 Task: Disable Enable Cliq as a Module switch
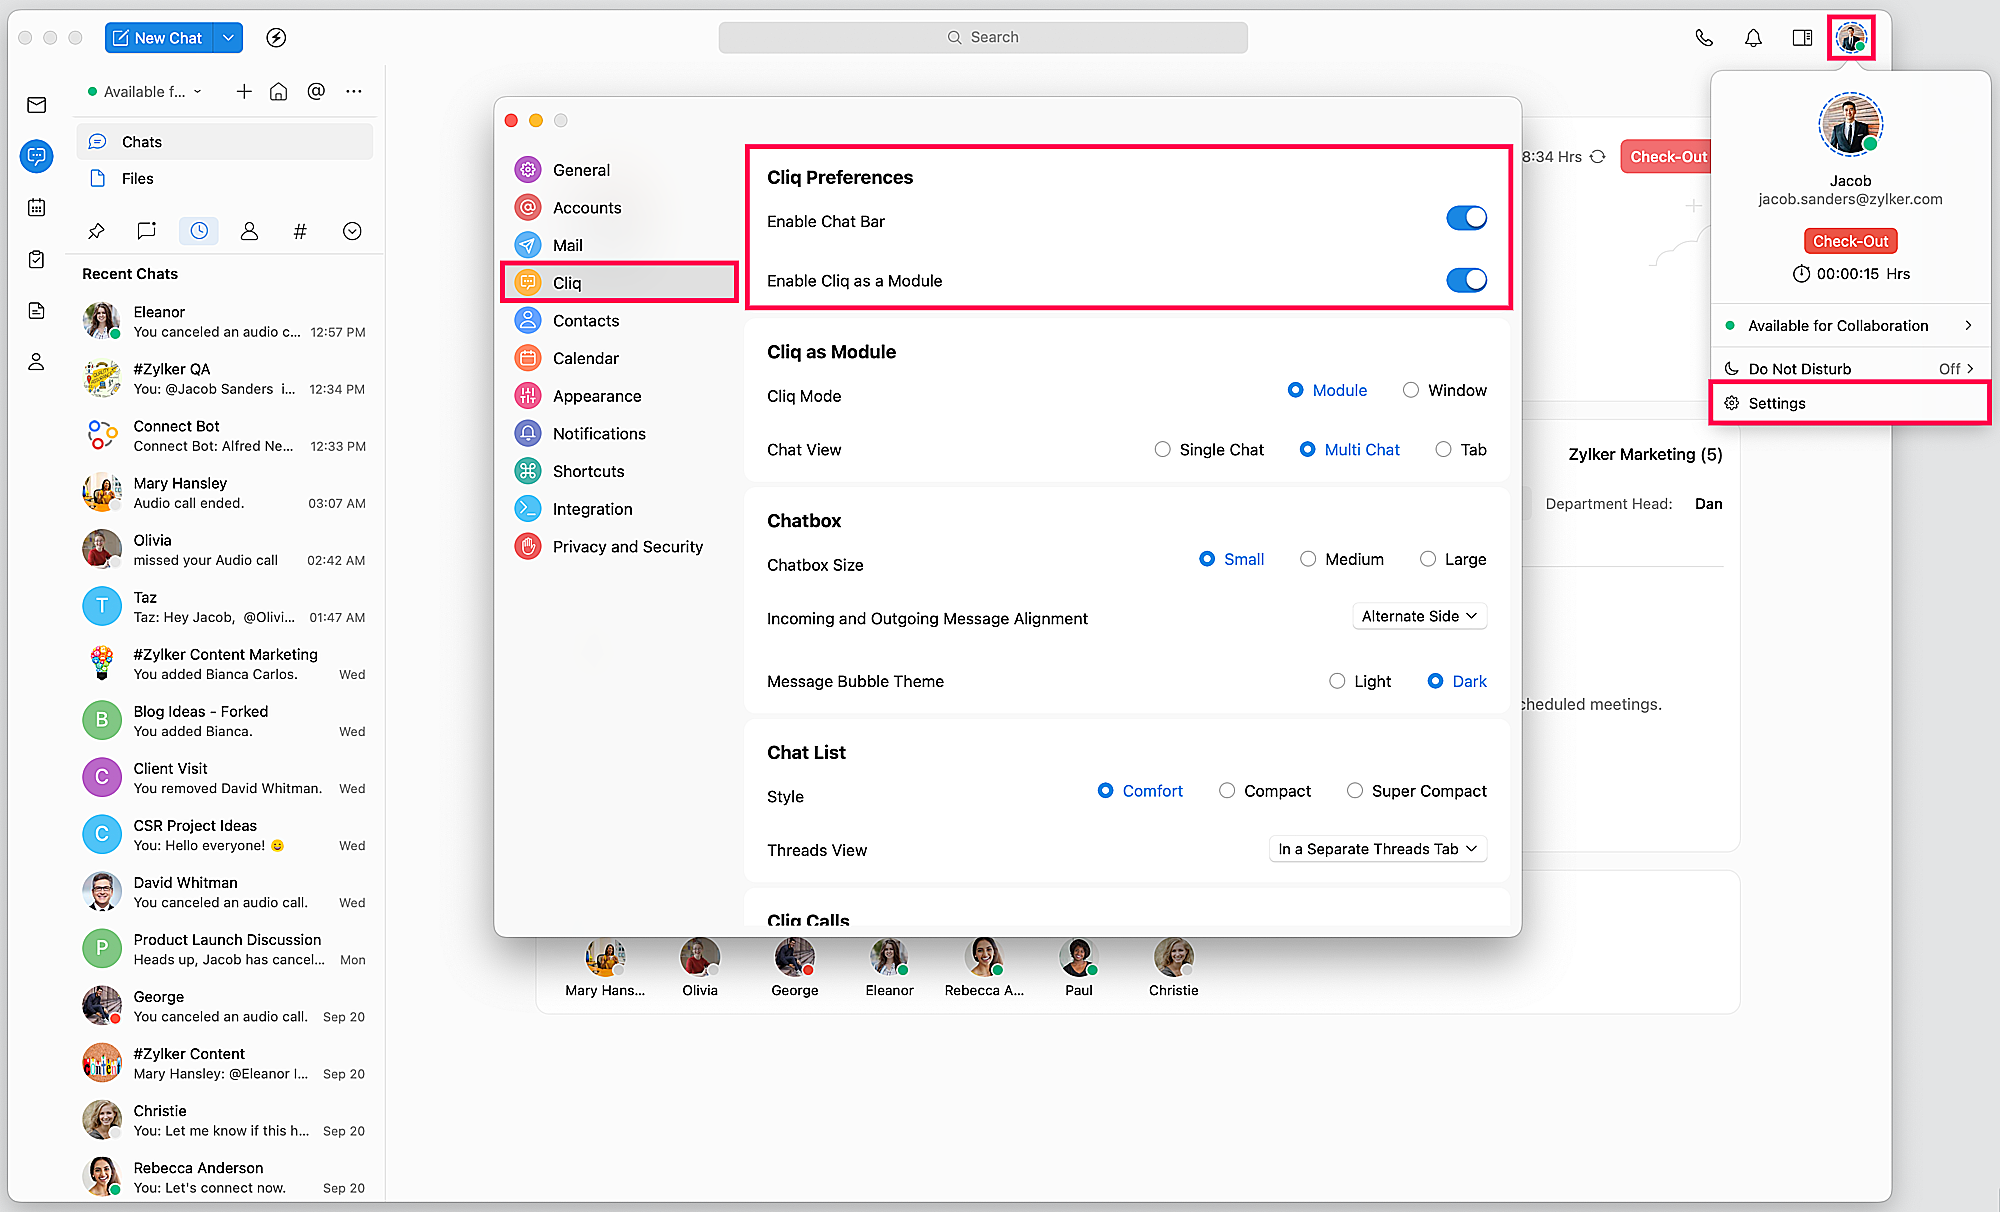pos(1466,280)
